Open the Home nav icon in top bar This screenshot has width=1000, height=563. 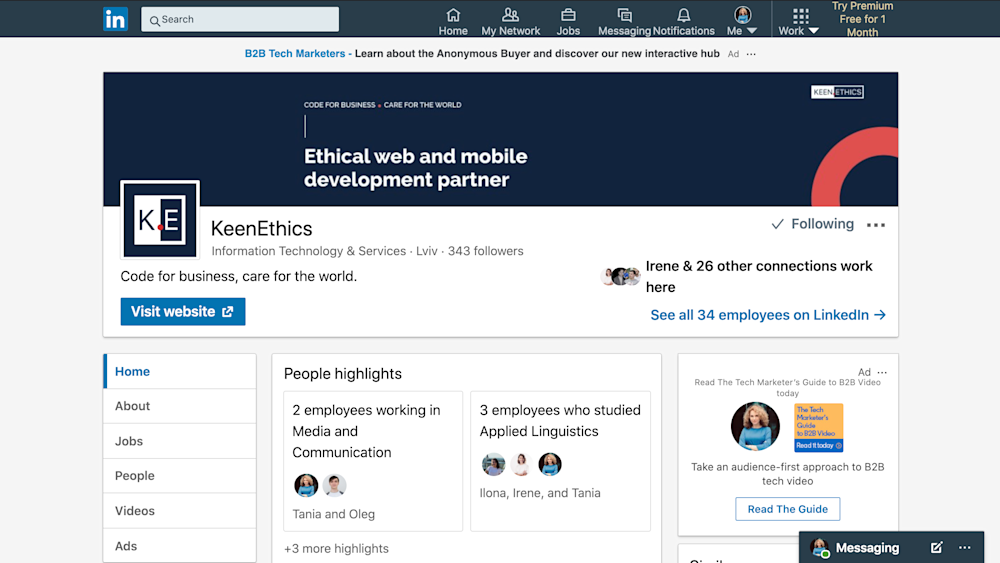(x=453, y=22)
